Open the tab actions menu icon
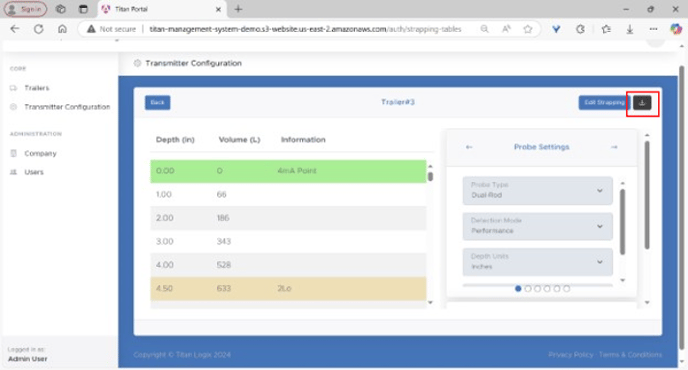This screenshot has height=370, width=688. pos(83,9)
